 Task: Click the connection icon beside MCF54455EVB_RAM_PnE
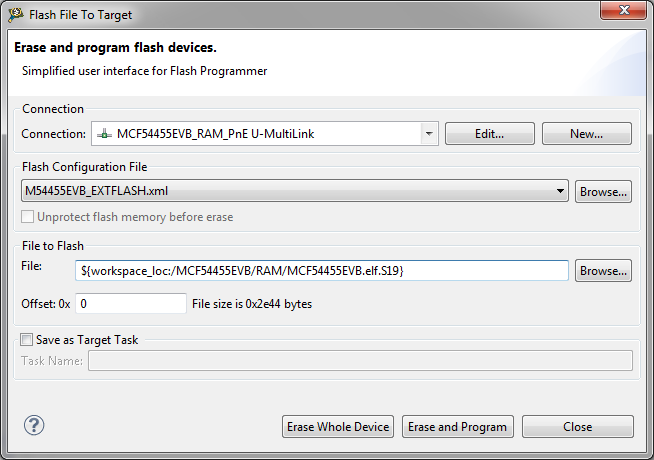104,134
